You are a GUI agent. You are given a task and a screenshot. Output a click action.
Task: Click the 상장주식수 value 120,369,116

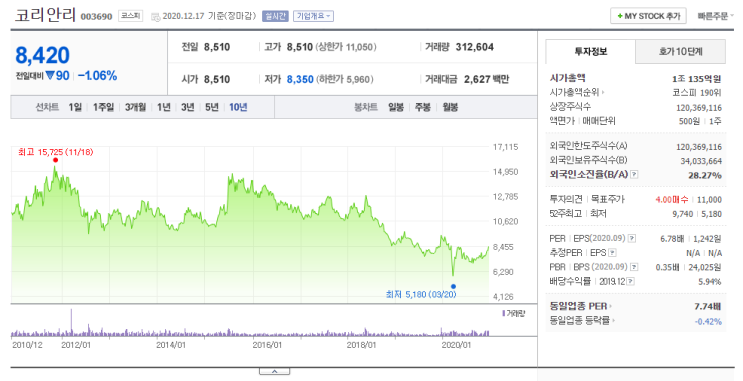coord(699,108)
